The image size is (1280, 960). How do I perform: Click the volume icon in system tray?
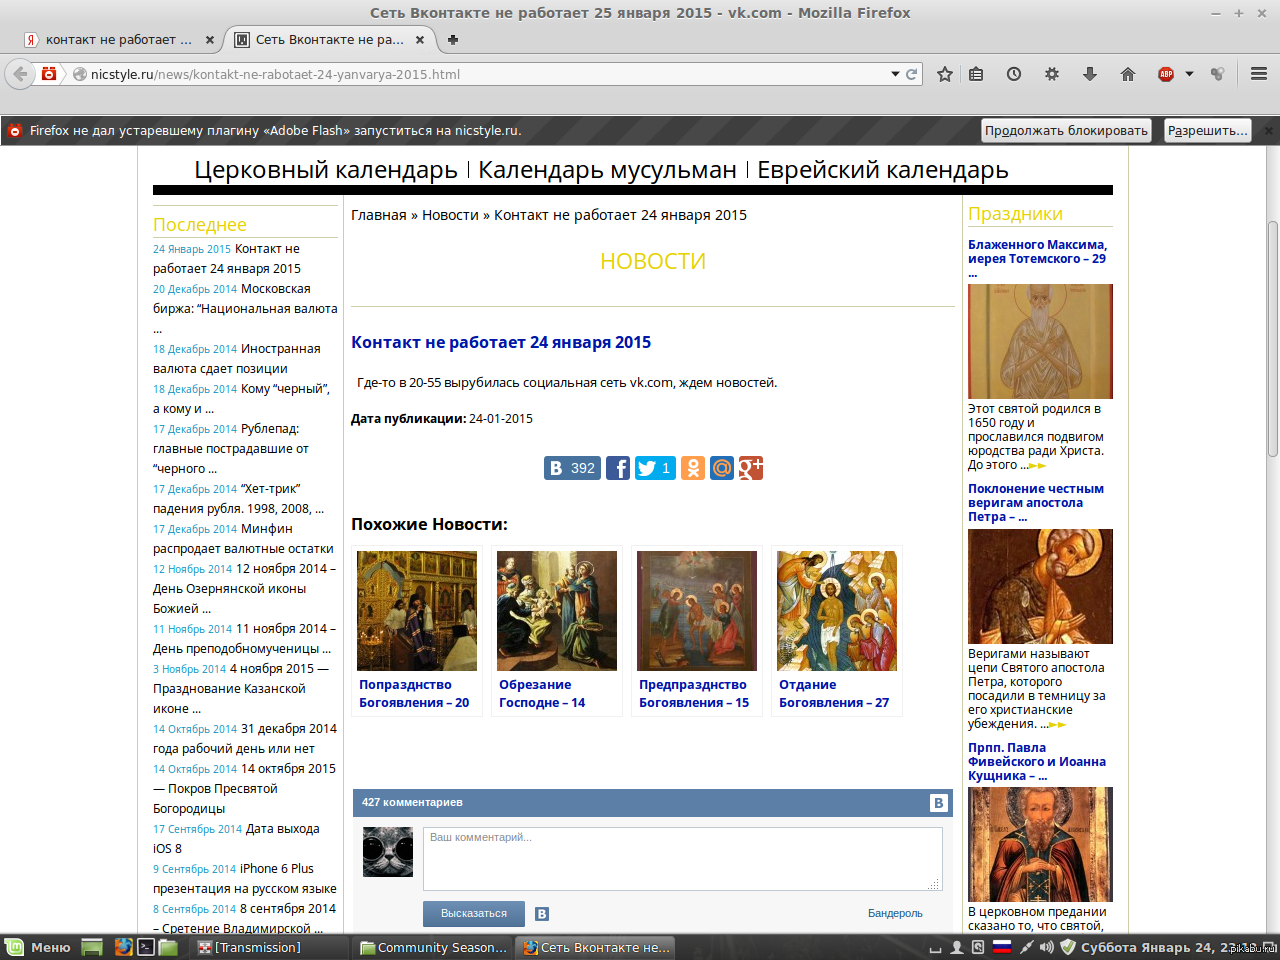tap(1046, 947)
